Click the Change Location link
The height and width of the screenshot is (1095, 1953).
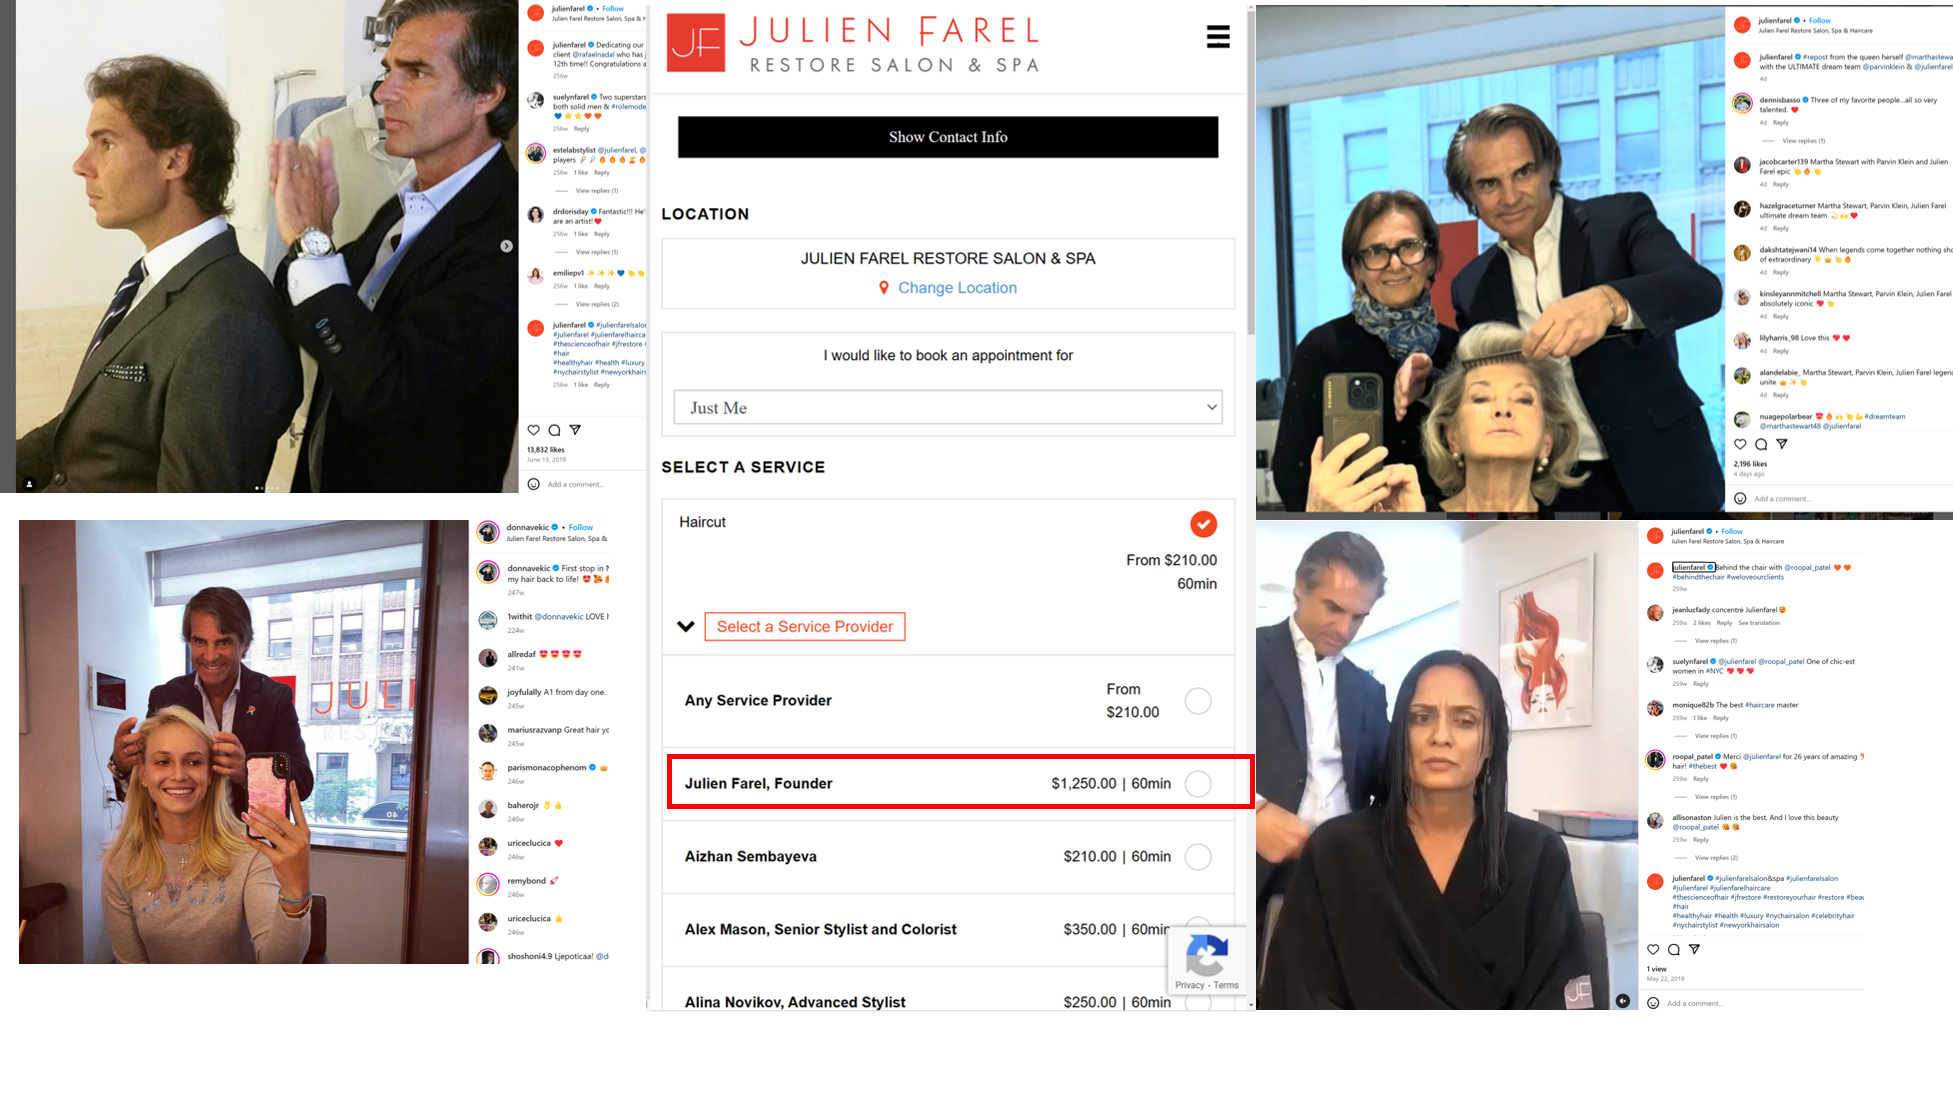point(956,288)
